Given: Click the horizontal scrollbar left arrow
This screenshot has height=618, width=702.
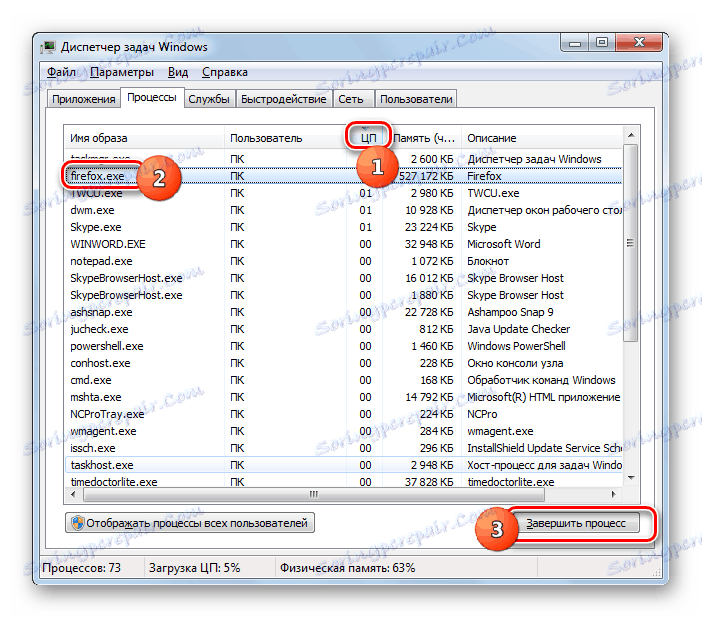Looking at the screenshot, I should pos(73,494).
